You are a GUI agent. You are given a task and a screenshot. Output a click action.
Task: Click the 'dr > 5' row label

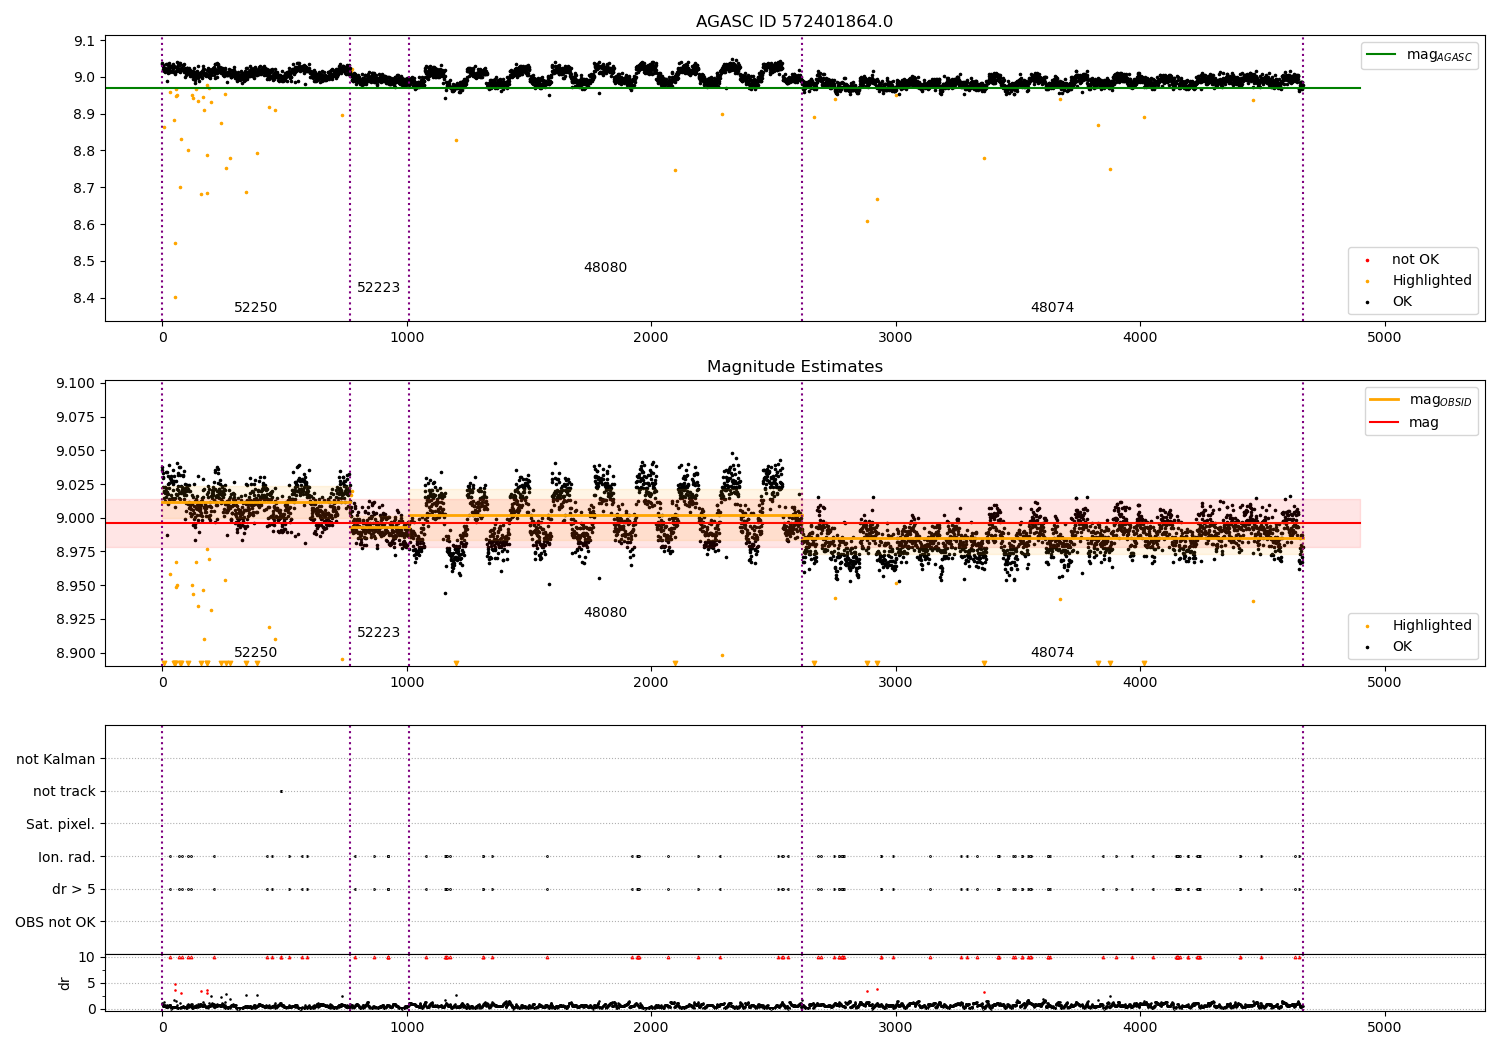click(x=74, y=890)
